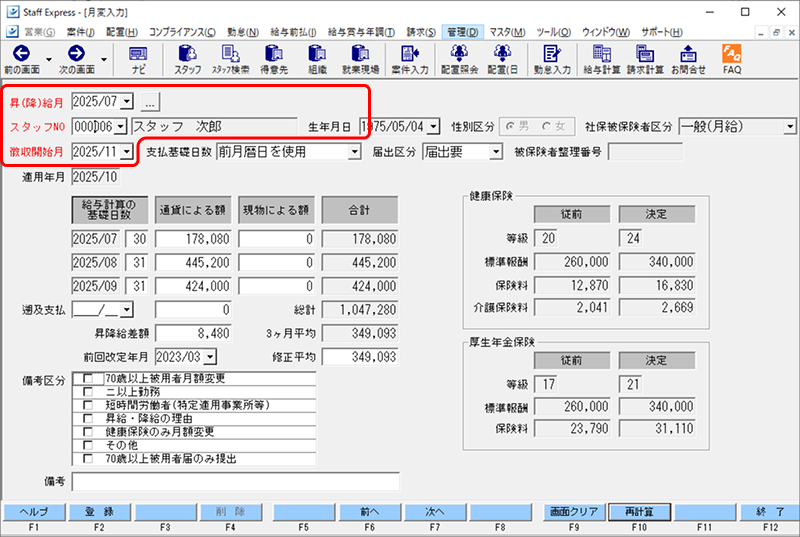Open the 配置(日 toolbar icon
This screenshot has height=537, width=800.
(x=503, y=60)
